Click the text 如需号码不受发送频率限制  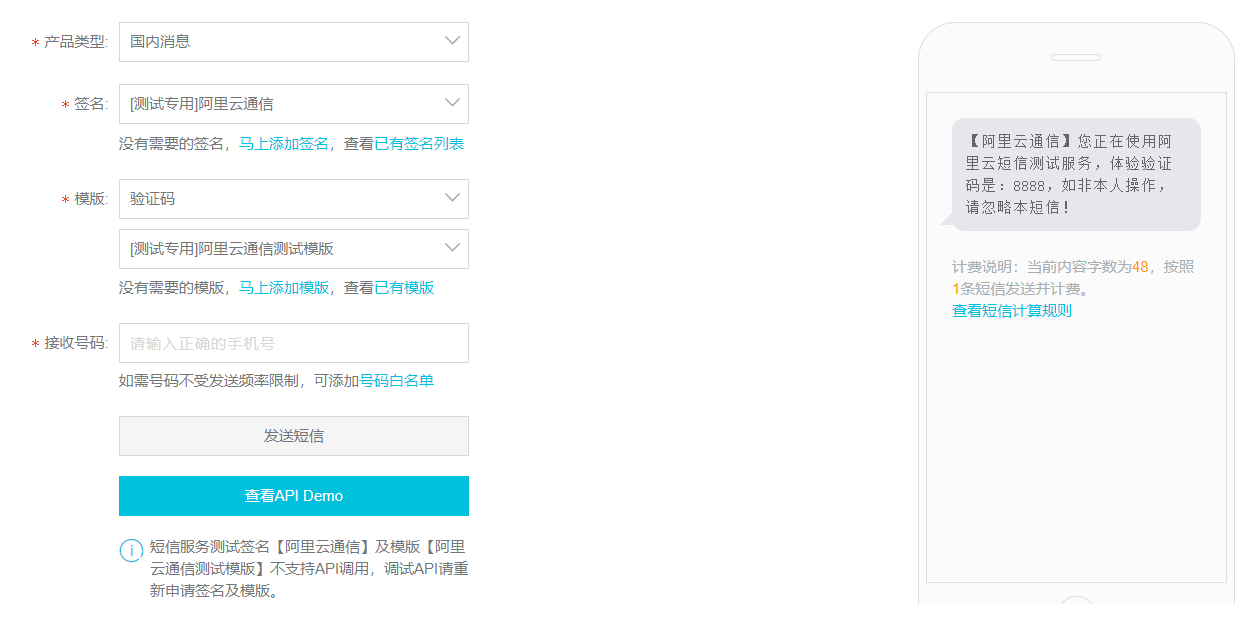[x=209, y=381]
